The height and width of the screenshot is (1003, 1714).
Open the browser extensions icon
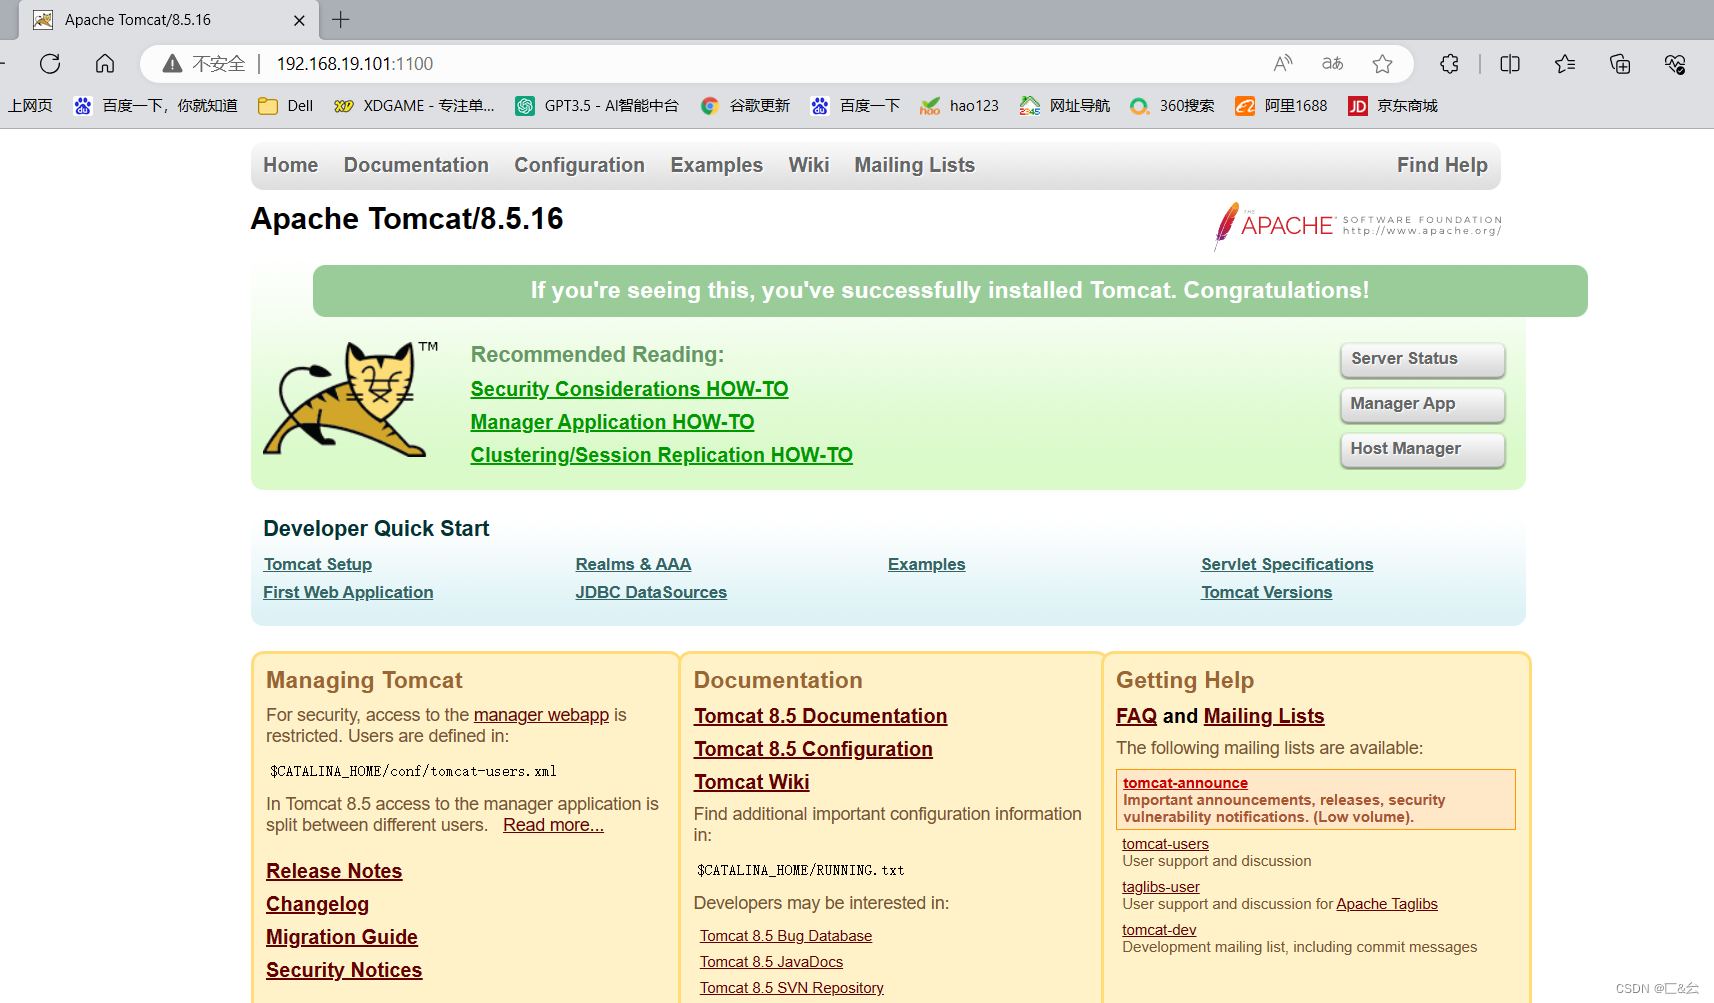(x=1449, y=64)
